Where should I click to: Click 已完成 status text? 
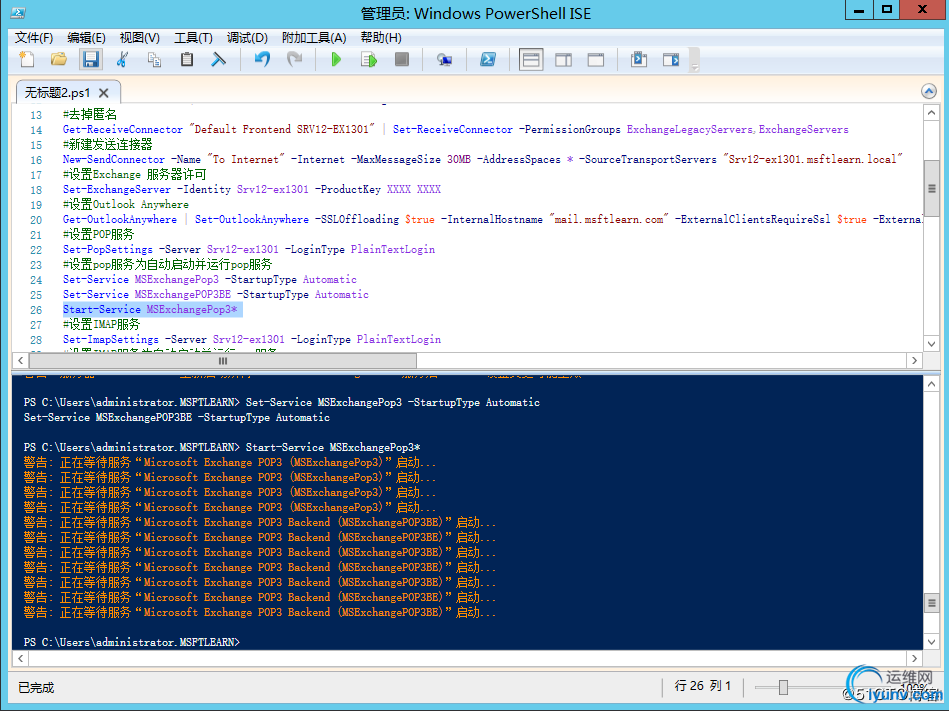tap(36, 687)
